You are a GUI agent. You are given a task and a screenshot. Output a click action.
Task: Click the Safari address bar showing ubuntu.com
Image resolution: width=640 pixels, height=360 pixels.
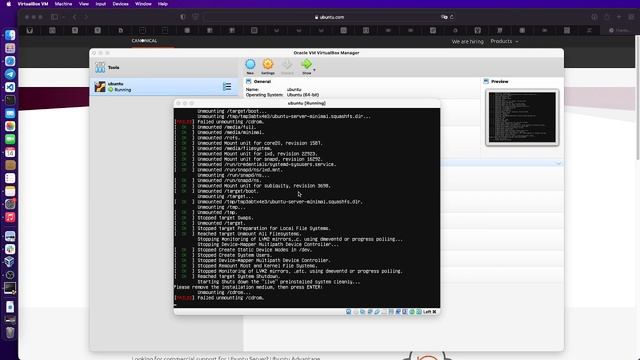click(329, 17)
